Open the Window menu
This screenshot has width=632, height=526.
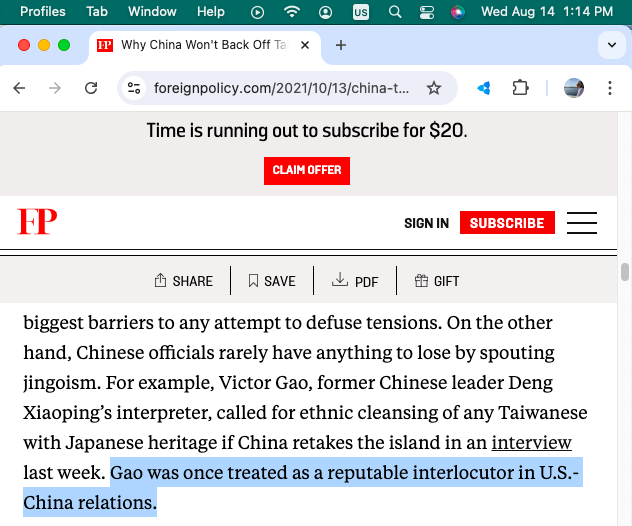[152, 12]
